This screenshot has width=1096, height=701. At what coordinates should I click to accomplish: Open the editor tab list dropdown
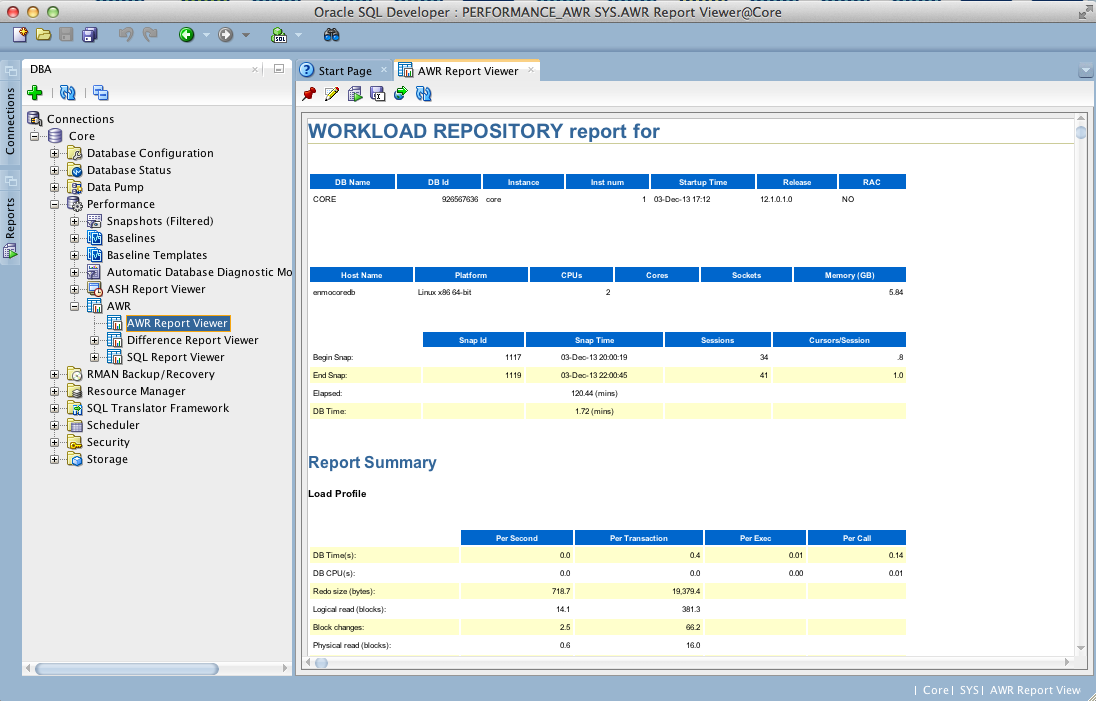click(1086, 70)
